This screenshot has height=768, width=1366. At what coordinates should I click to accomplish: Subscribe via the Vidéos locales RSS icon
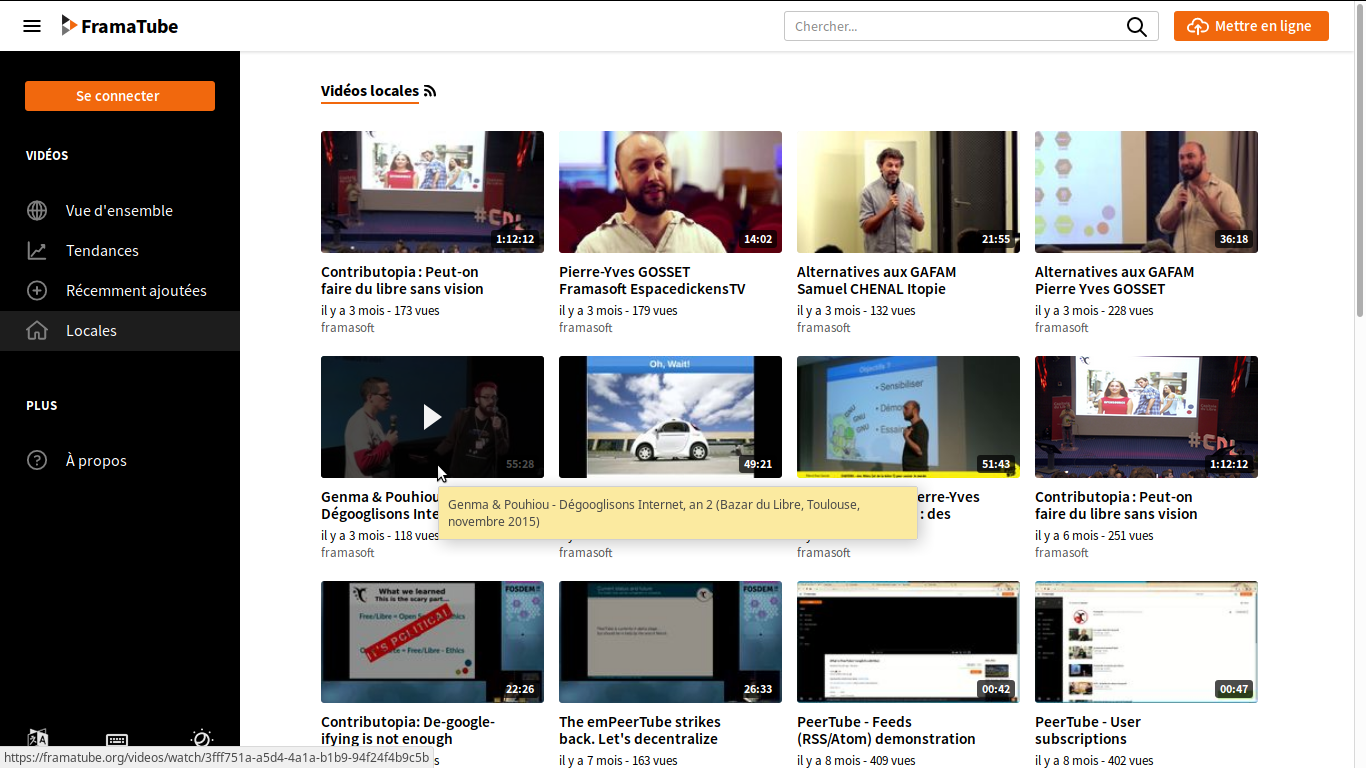pos(430,91)
